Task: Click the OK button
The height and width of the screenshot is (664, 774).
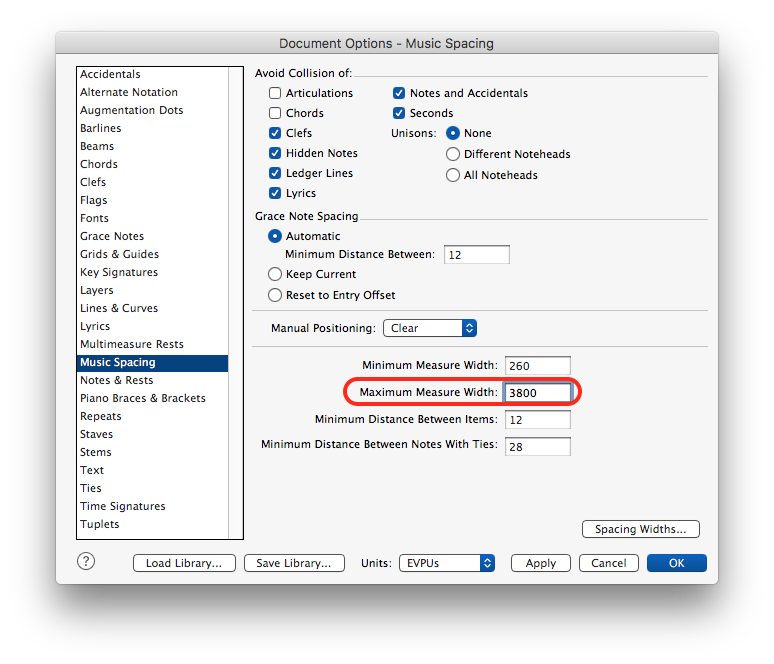Action: pos(676,563)
